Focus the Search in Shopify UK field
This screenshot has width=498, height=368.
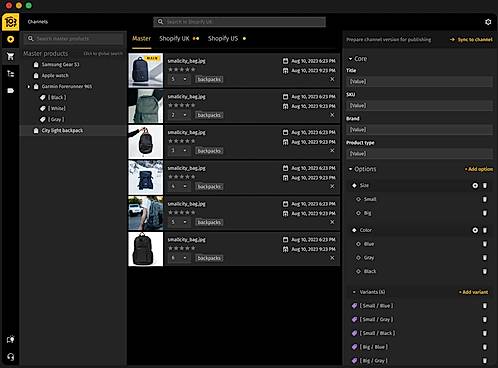click(239, 22)
